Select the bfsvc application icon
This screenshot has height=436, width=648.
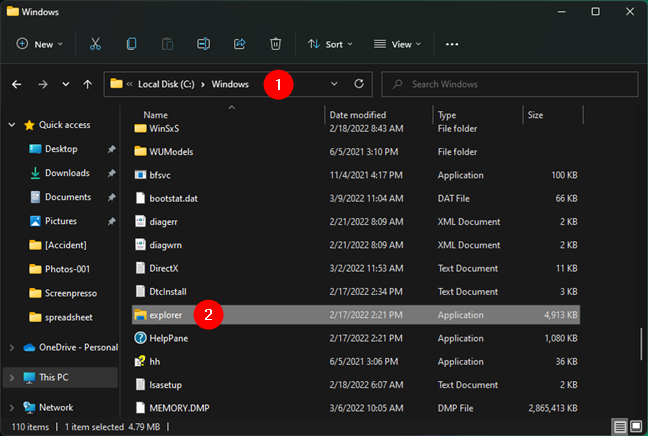point(141,175)
